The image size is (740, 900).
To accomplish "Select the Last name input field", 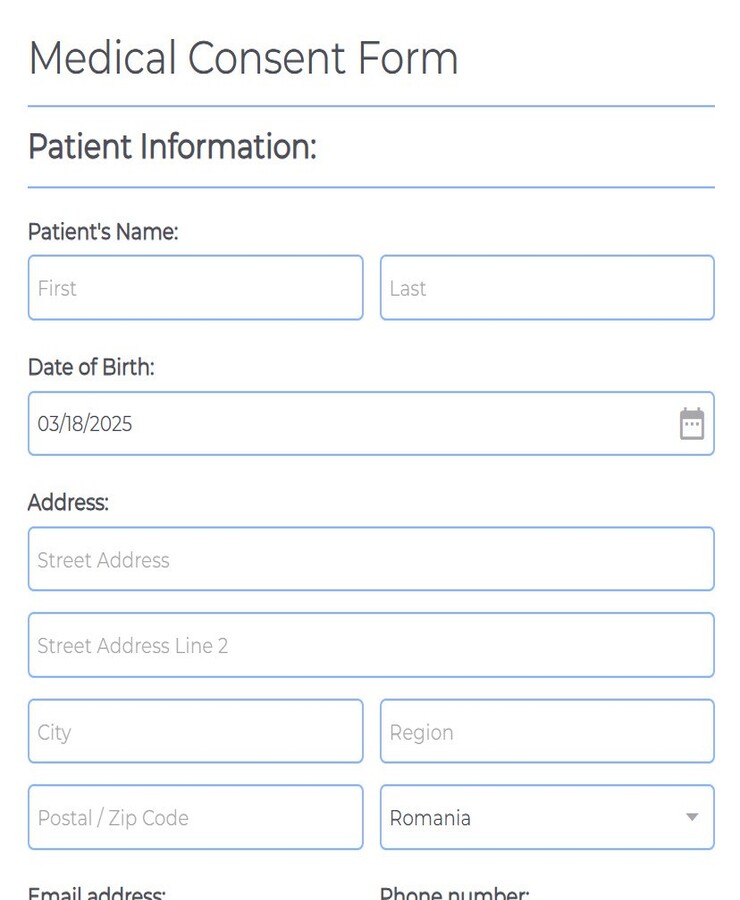I will (547, 288).
